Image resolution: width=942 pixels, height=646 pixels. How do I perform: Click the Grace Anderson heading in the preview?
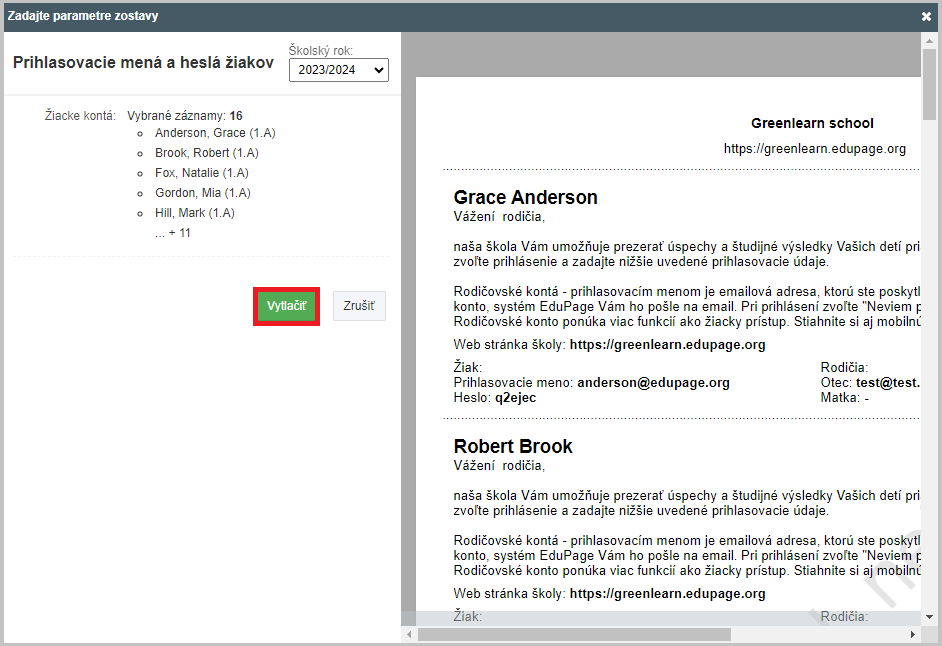pyautogui.click(x=525, y=197)
